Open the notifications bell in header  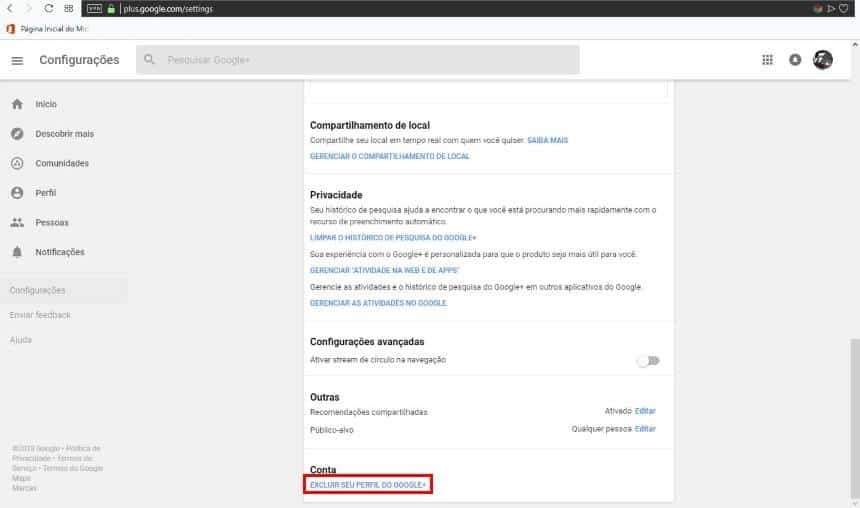(x=795, y=60)
